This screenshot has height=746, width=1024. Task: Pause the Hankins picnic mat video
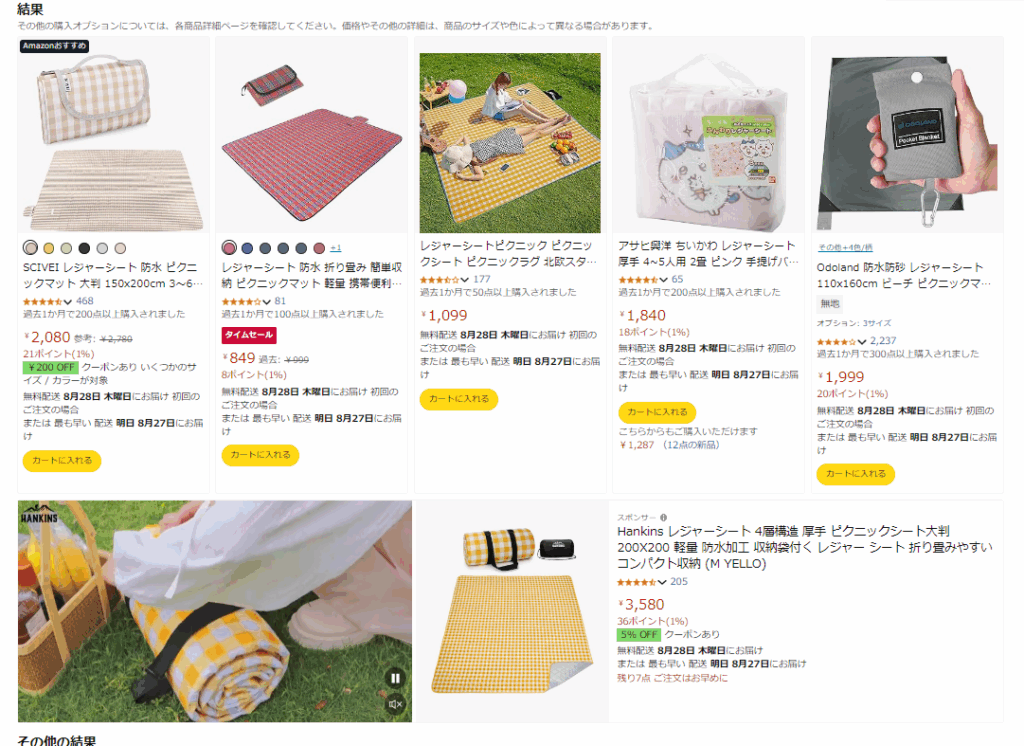point(395,678)
